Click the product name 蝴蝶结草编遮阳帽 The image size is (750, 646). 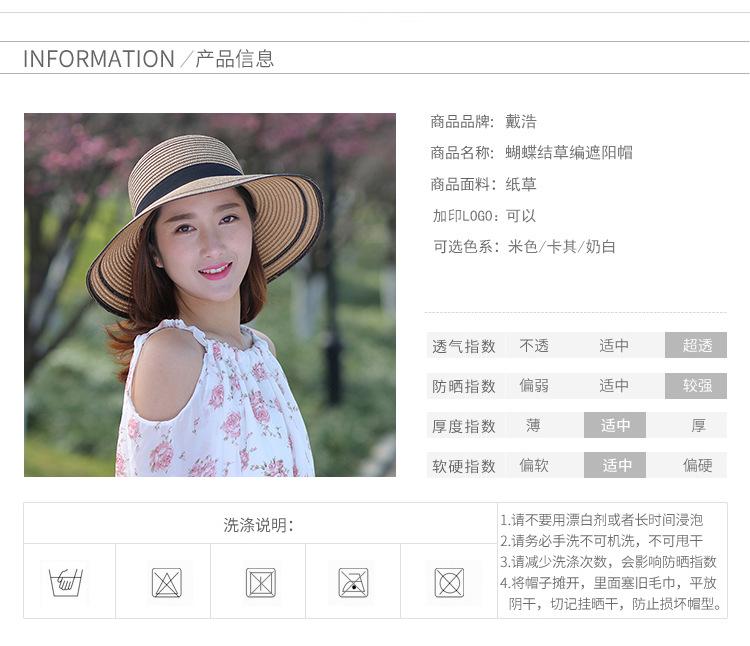coord(569,153)
